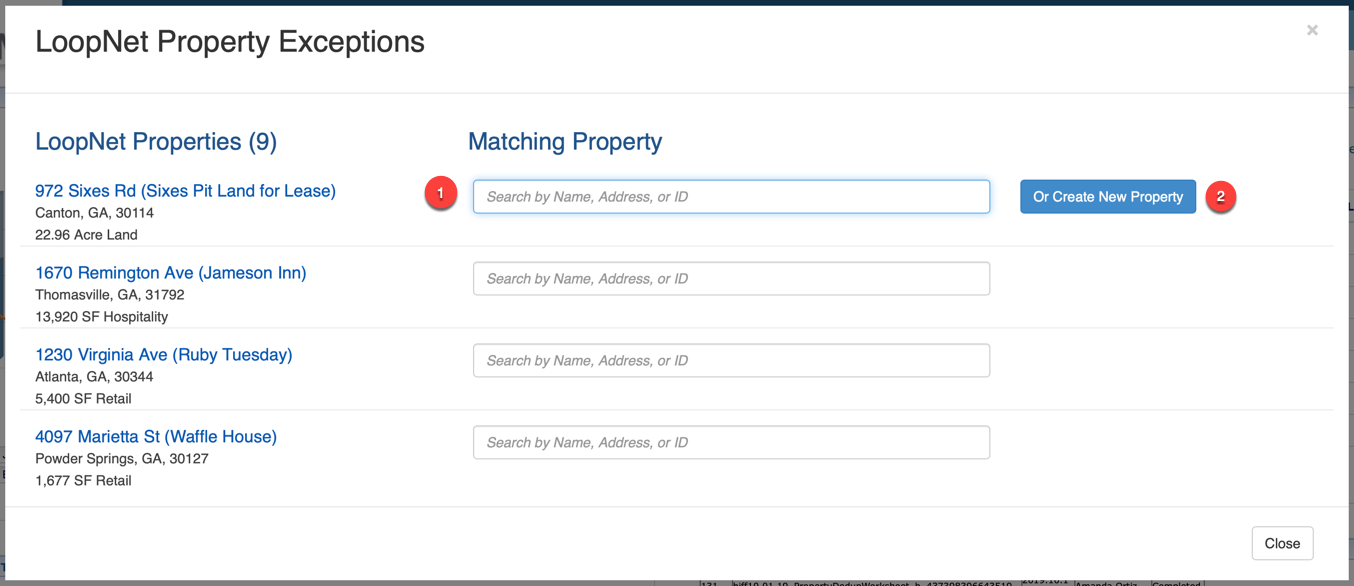Click the 22.96 Acre Land description
This screenshot has height=586, width=1354.
86,235
